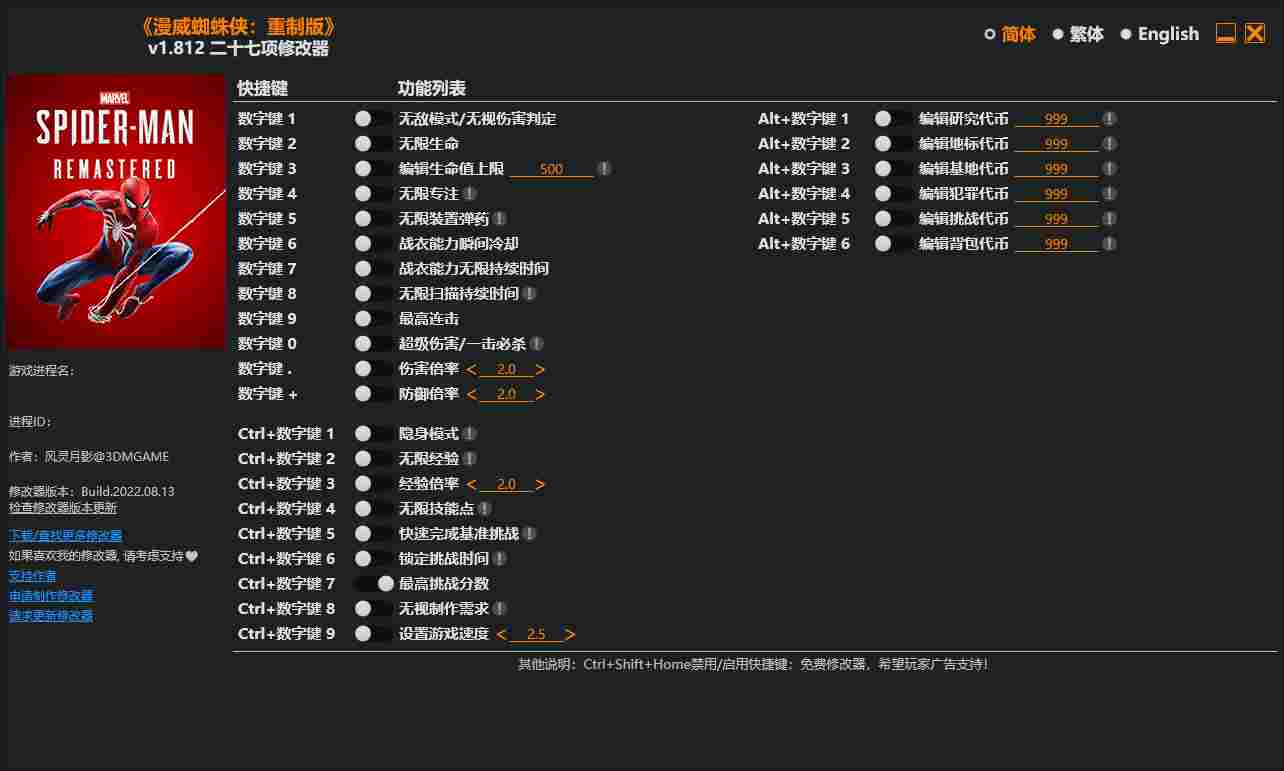Increase 伤害倍率 with right arrow
This screenshot has height=771, width=1284.
tap(540, 370)
